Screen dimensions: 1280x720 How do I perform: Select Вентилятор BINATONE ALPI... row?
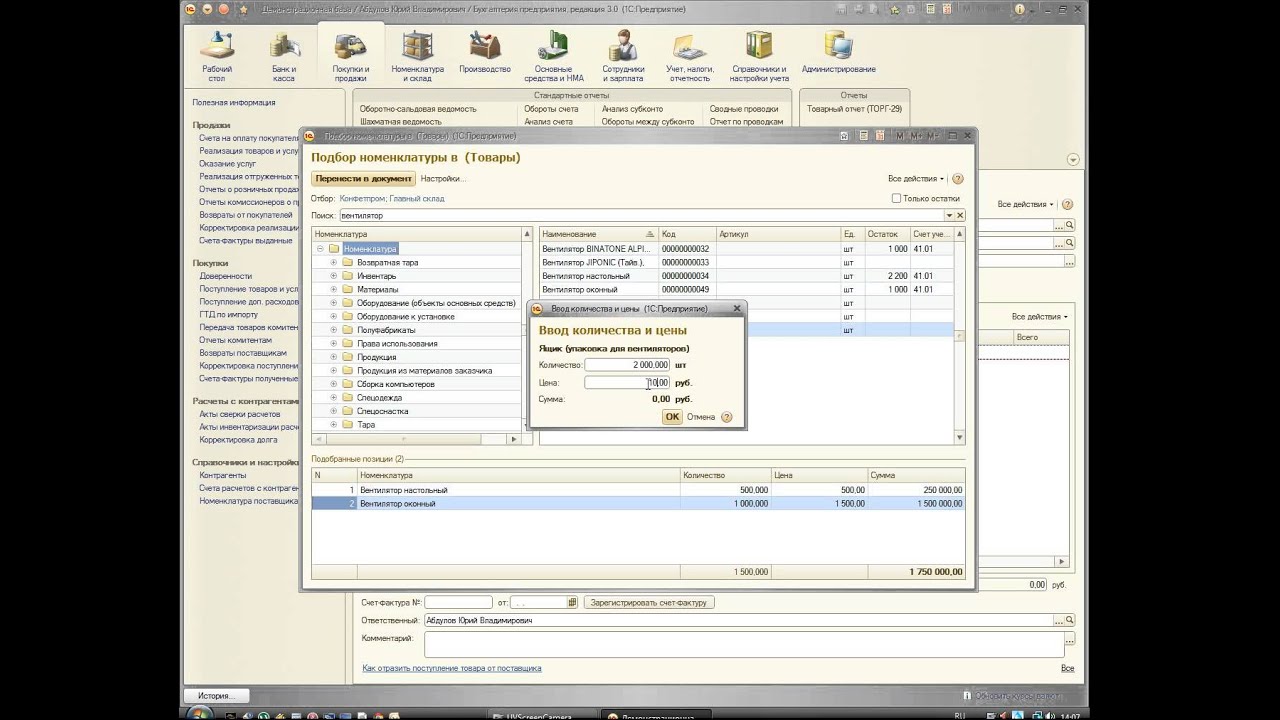pyautogui.click(x=746, y=249)
